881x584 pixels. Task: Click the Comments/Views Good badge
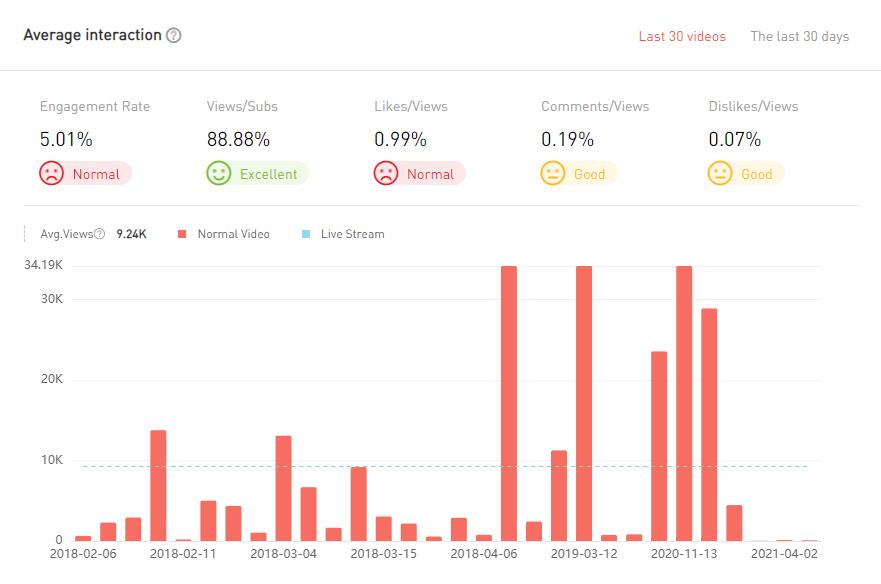click(x=589, y=174)
